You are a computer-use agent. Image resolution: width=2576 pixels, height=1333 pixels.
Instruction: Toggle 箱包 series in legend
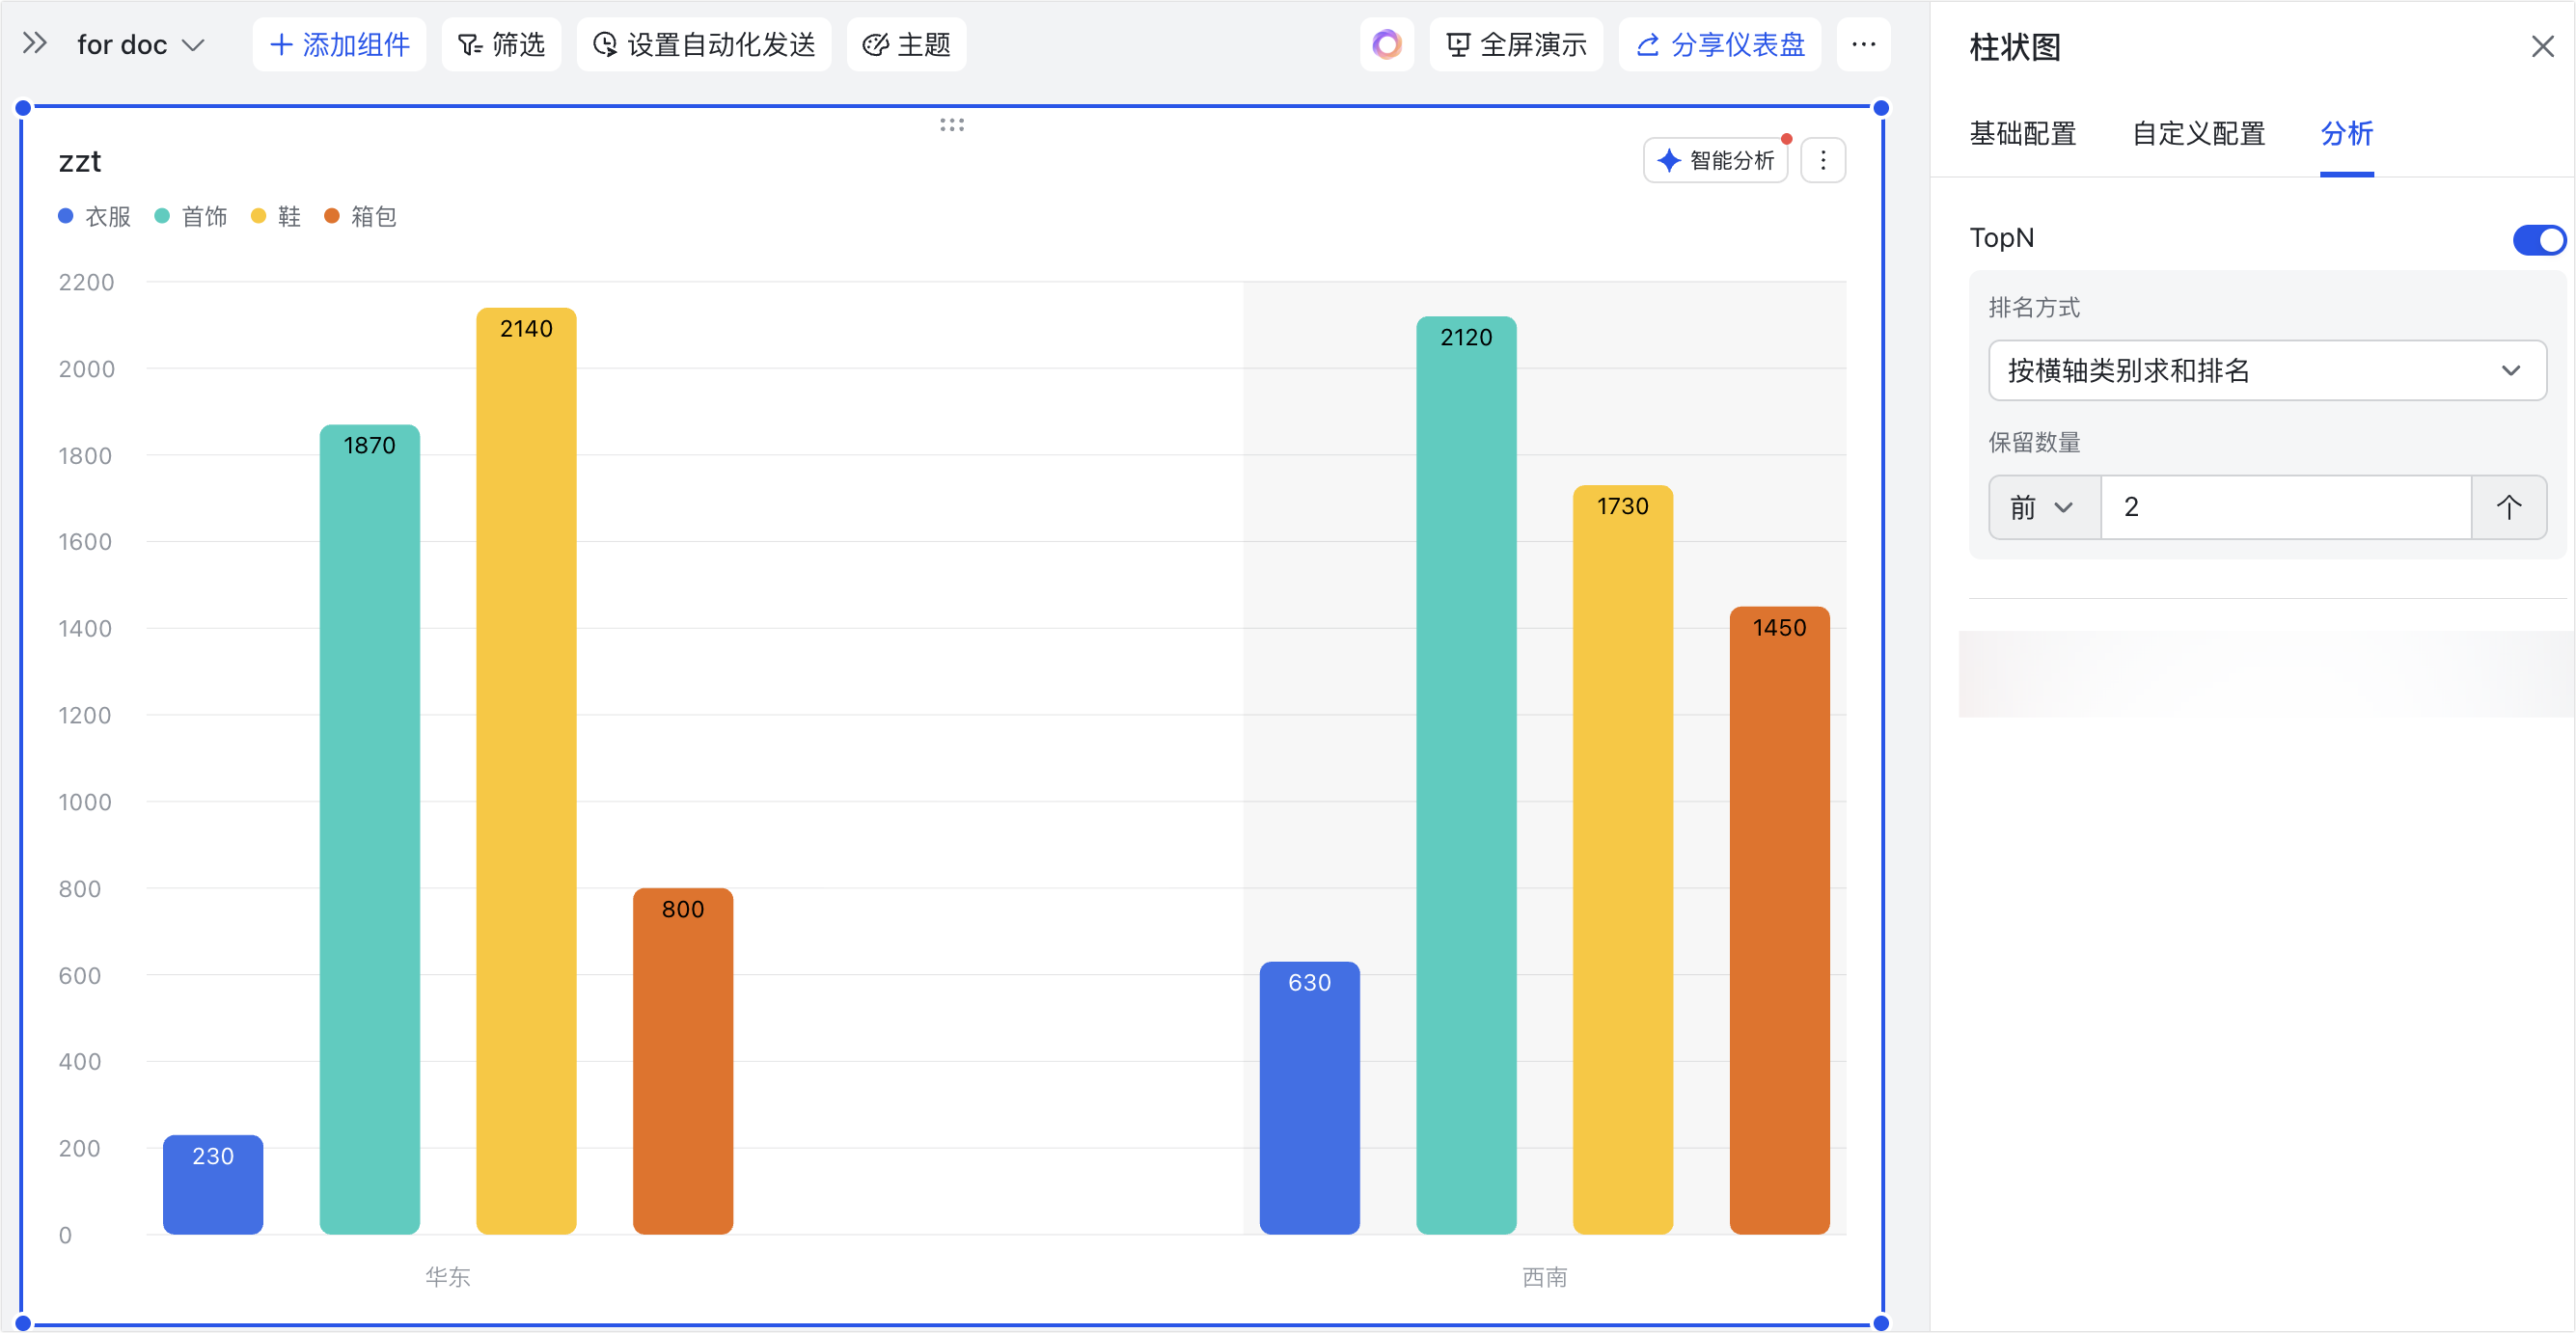point(361,217)
